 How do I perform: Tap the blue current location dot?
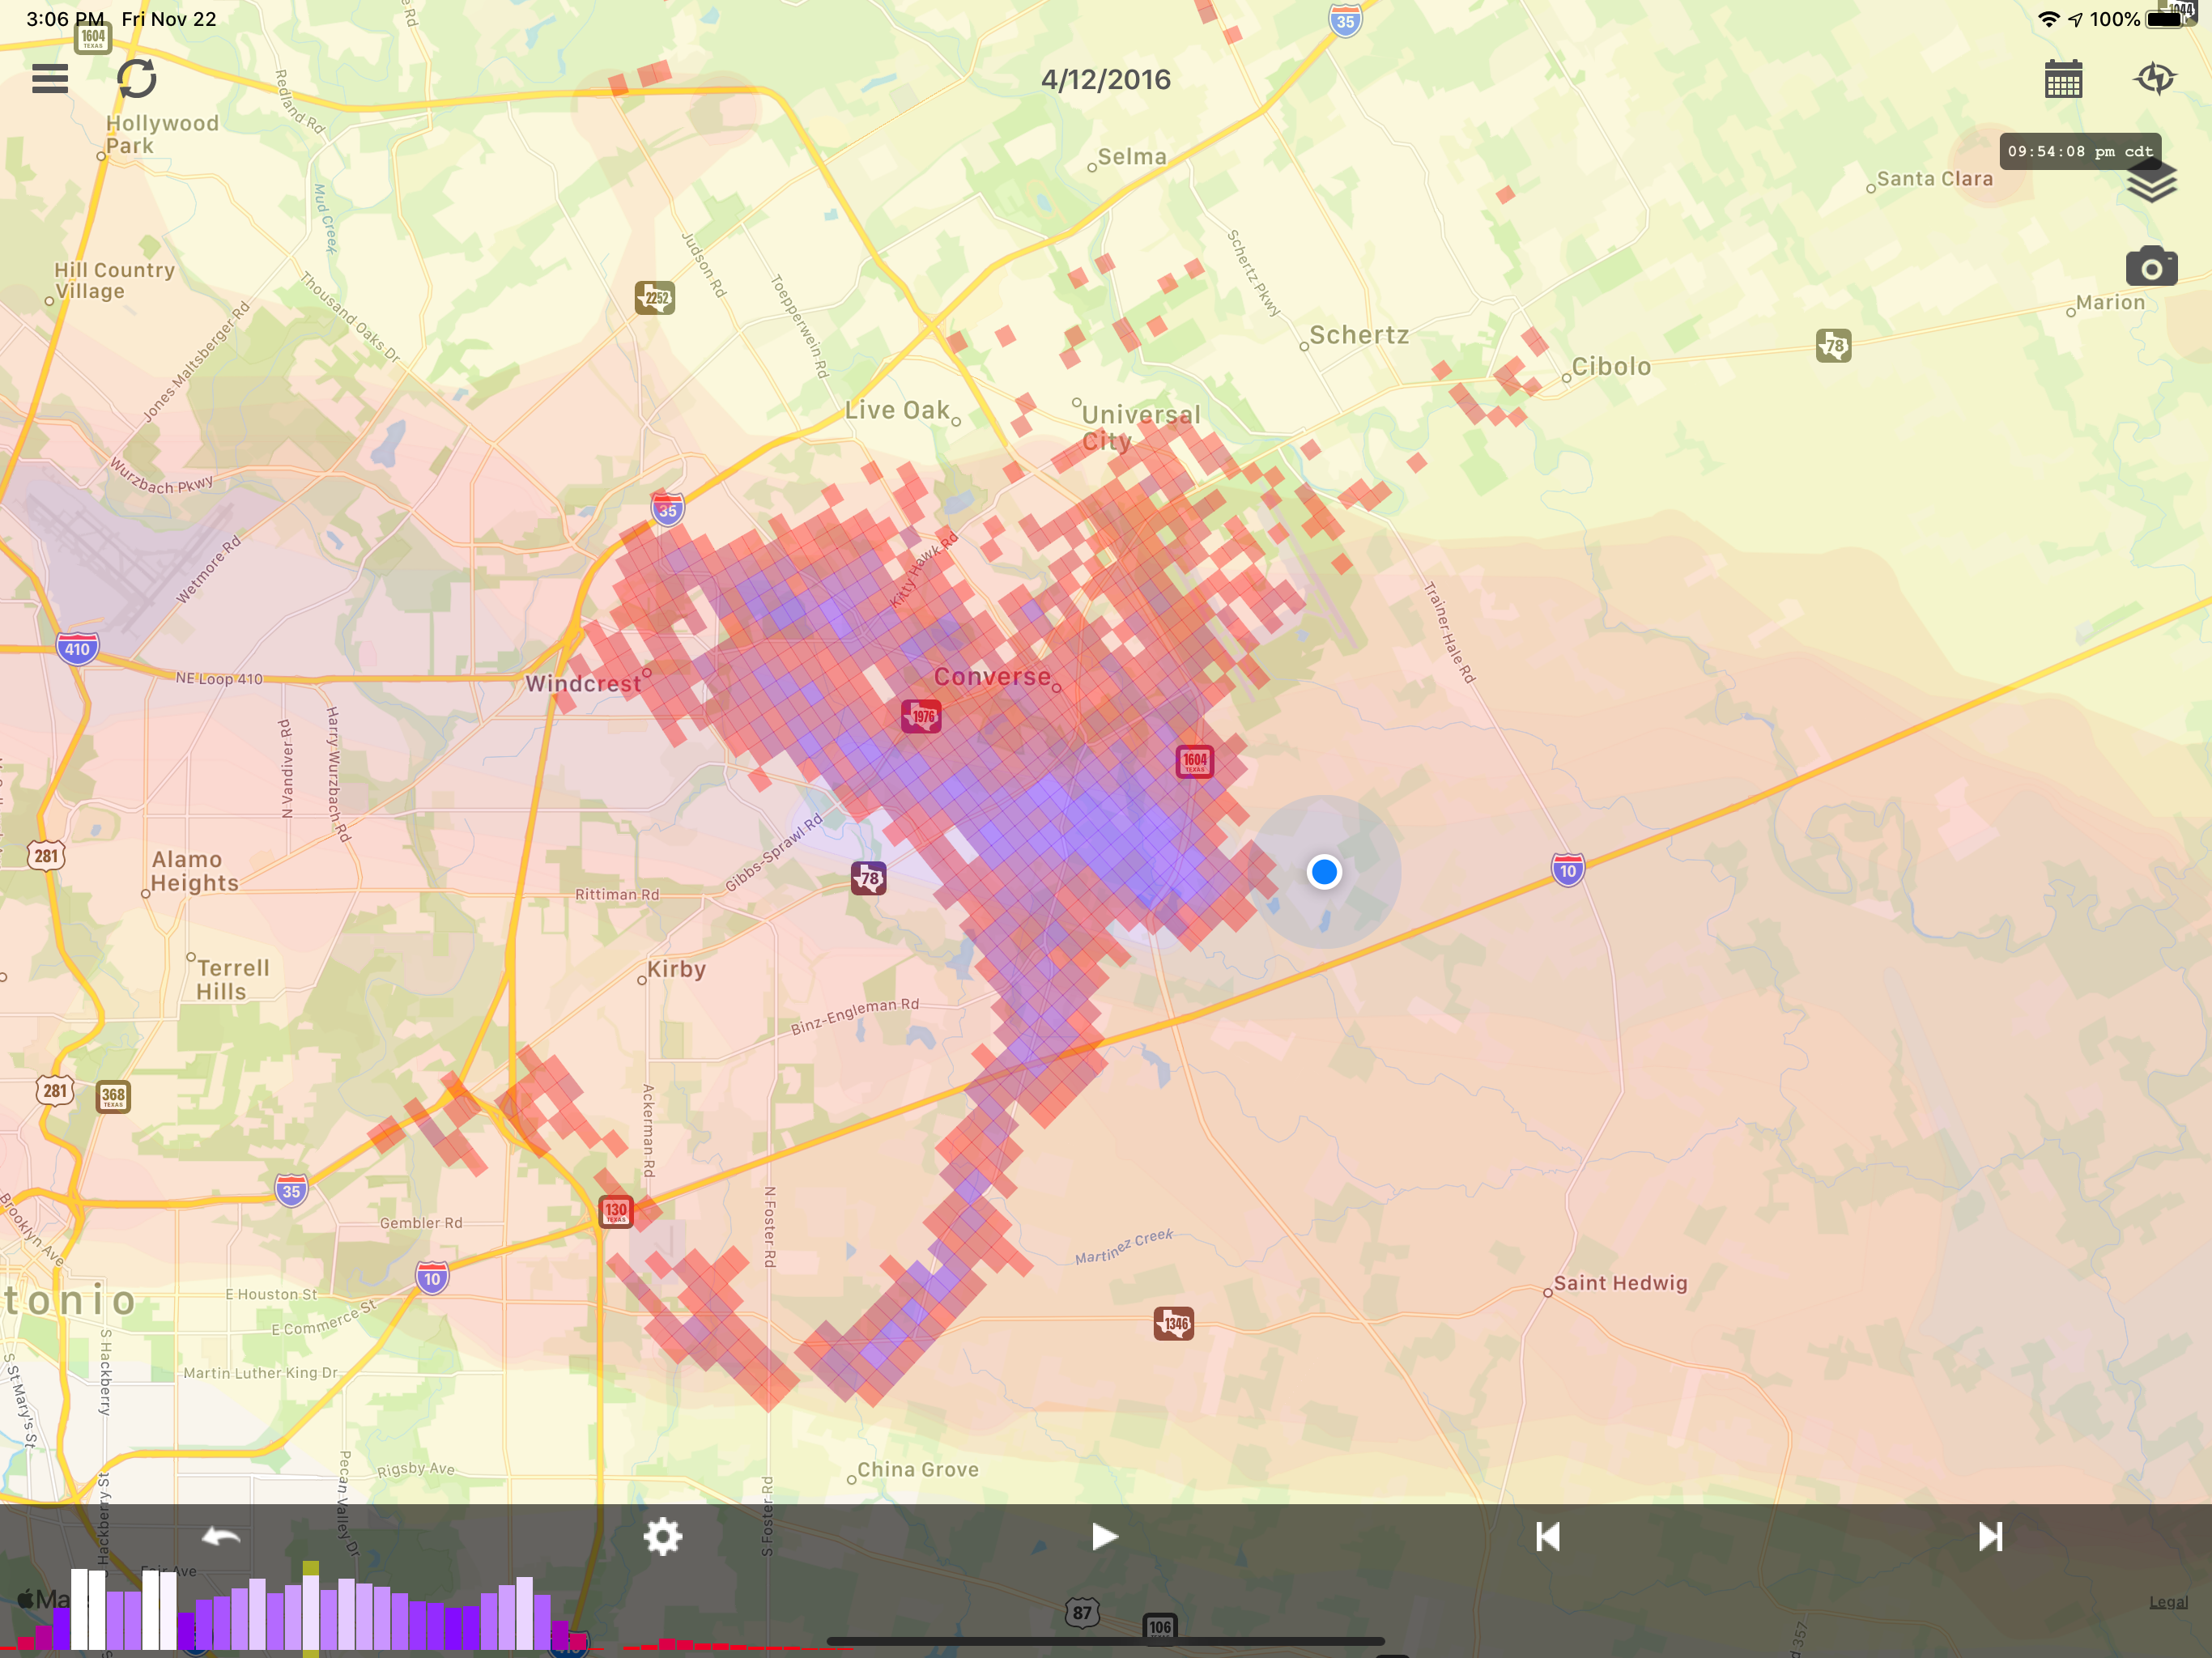[1324, 872]
